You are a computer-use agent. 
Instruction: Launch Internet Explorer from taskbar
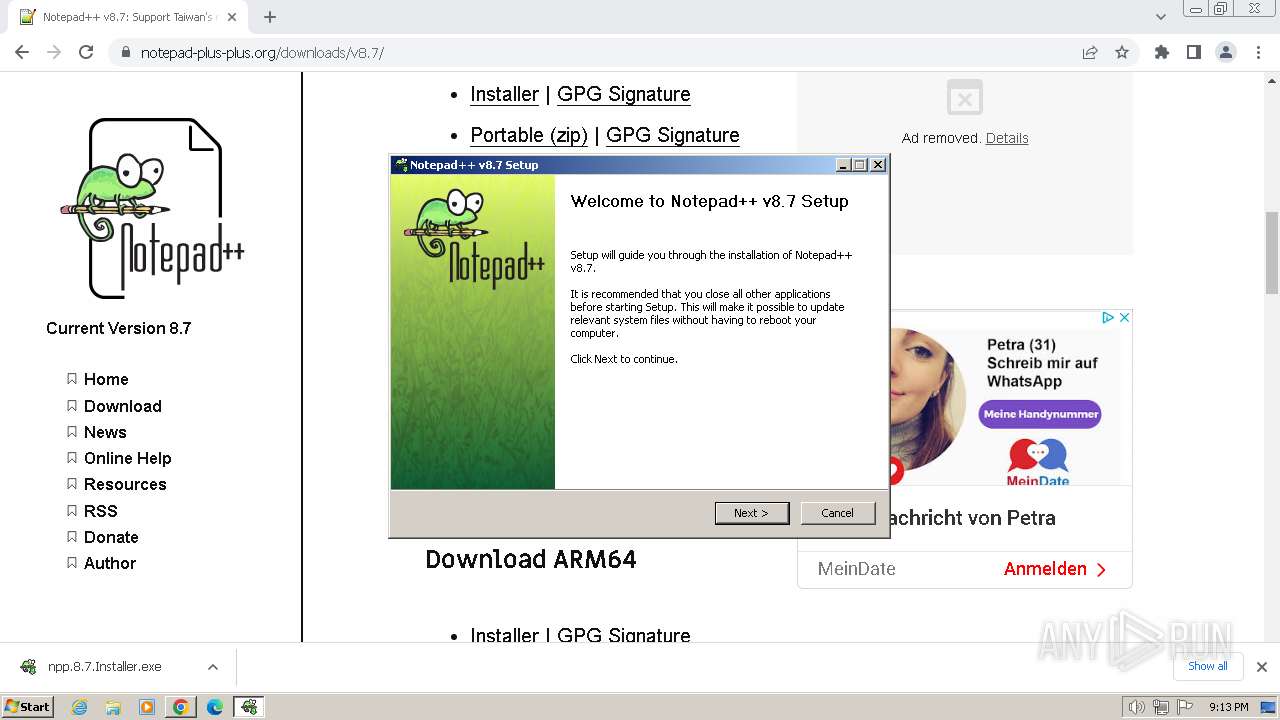[79, 707]
